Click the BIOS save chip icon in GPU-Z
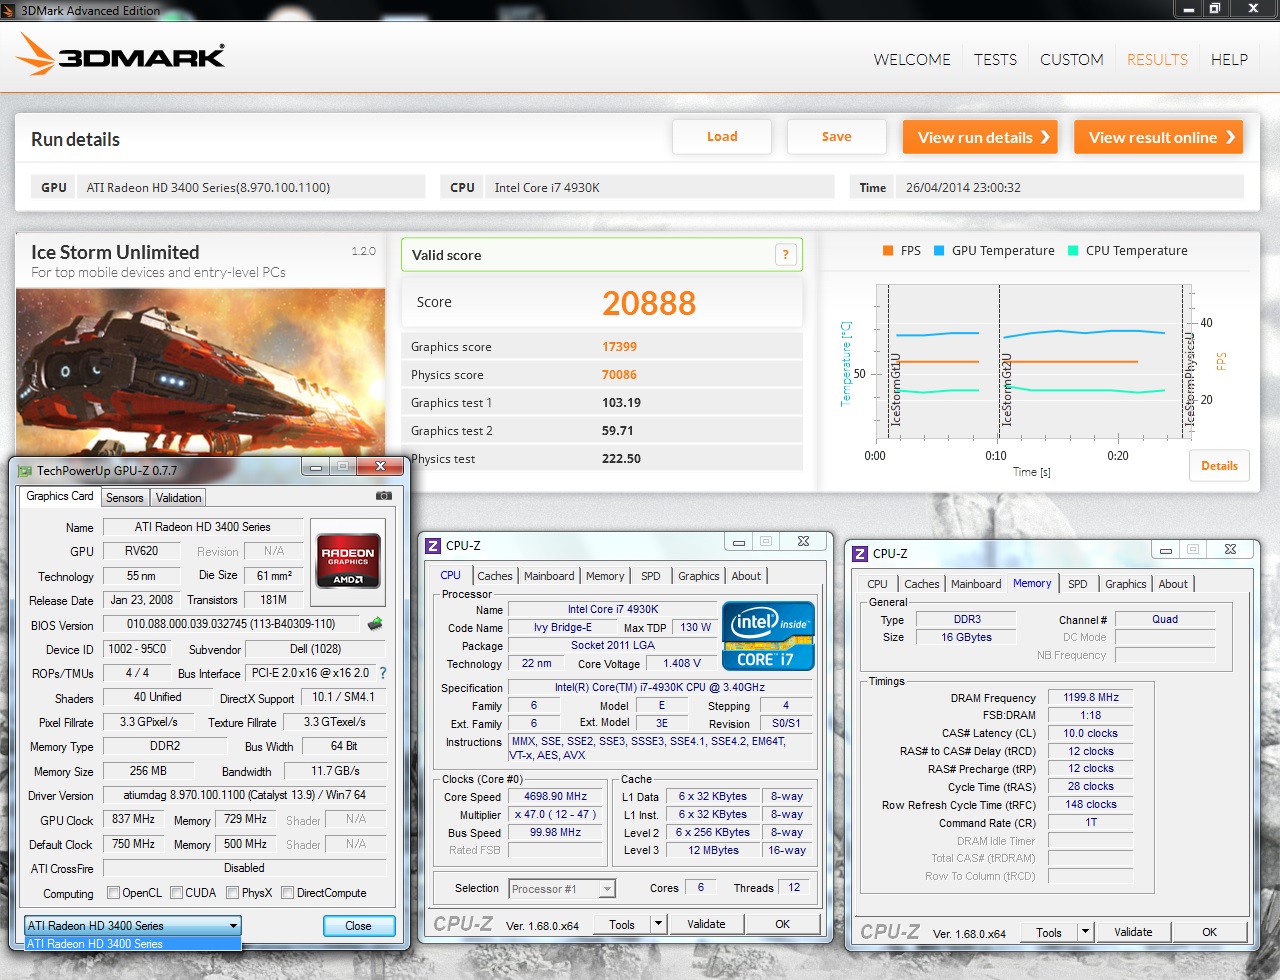Screen dimensions: 1280x980 click(376, 624)
